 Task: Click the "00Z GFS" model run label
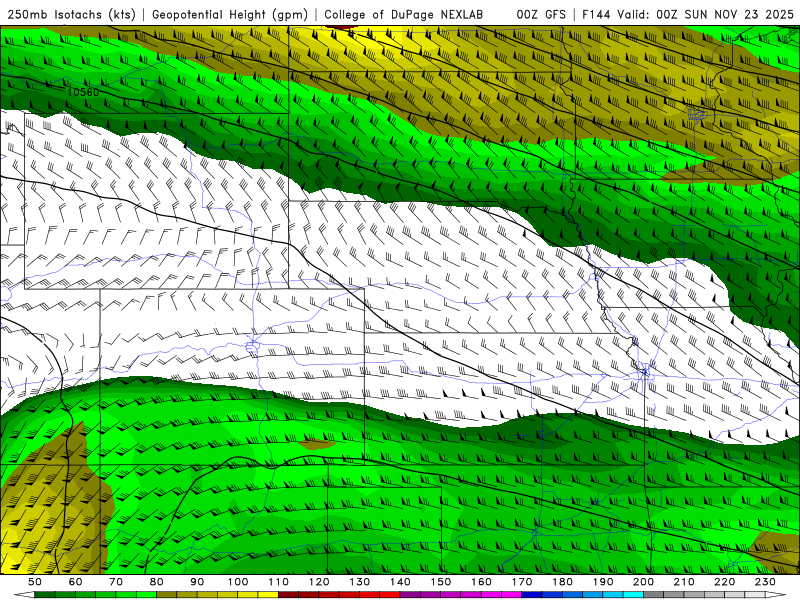pyautogui.click(x=541, y=14)
